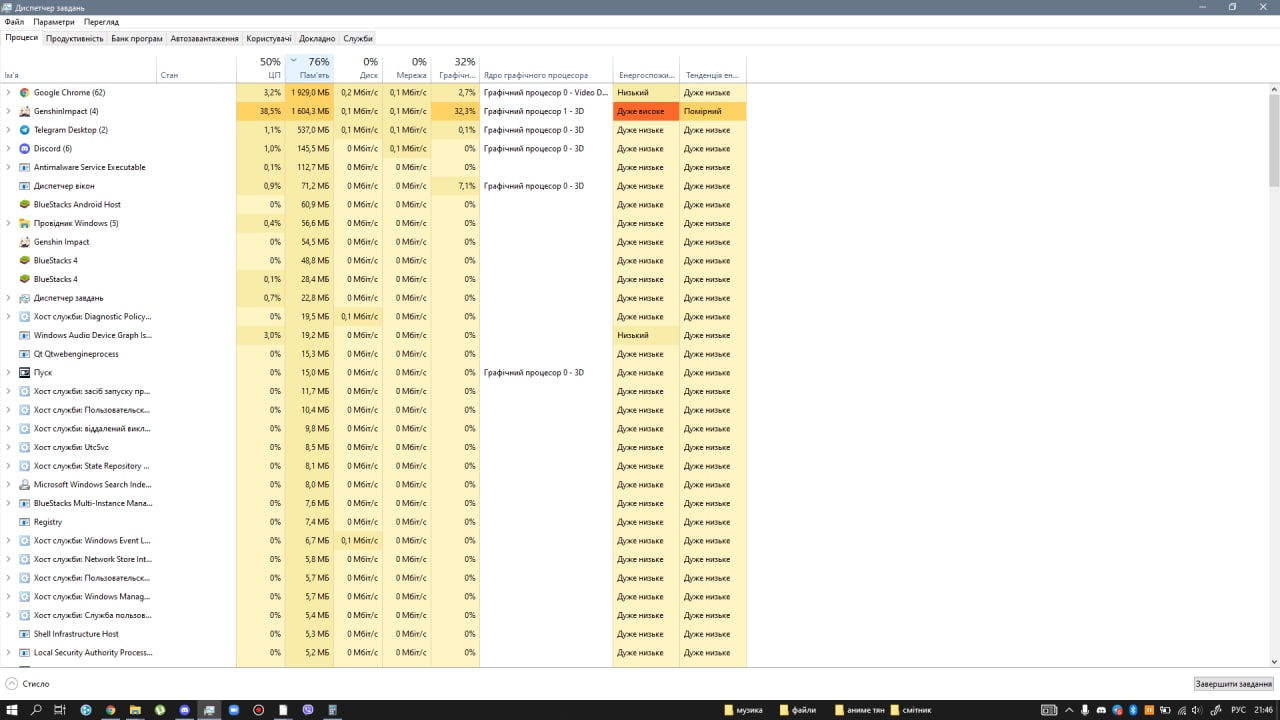The image size is (1280, 720).
Task: Expand the Пуск process row
Action: click(x=8, y=372)
